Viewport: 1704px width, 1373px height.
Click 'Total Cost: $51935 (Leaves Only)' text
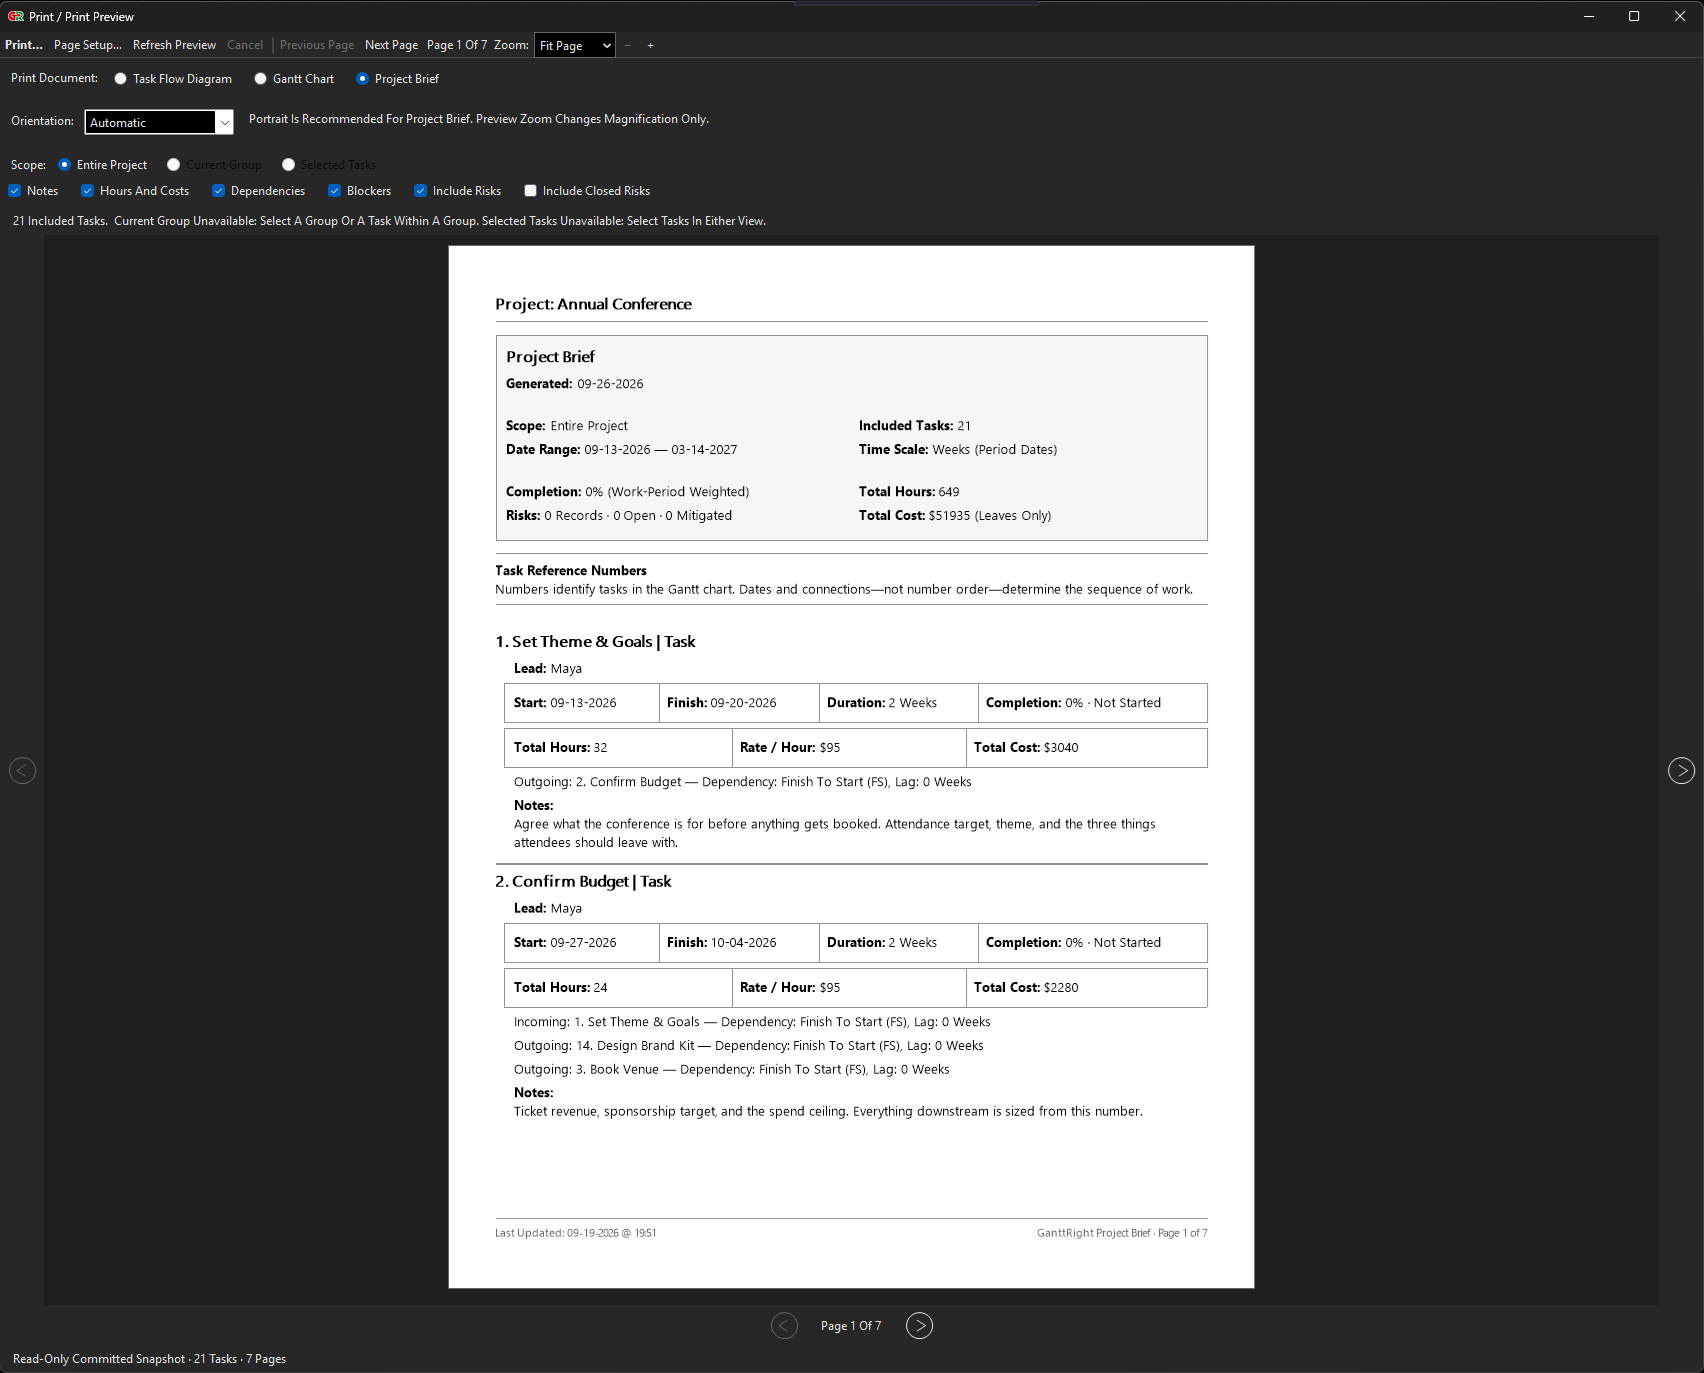955,516
